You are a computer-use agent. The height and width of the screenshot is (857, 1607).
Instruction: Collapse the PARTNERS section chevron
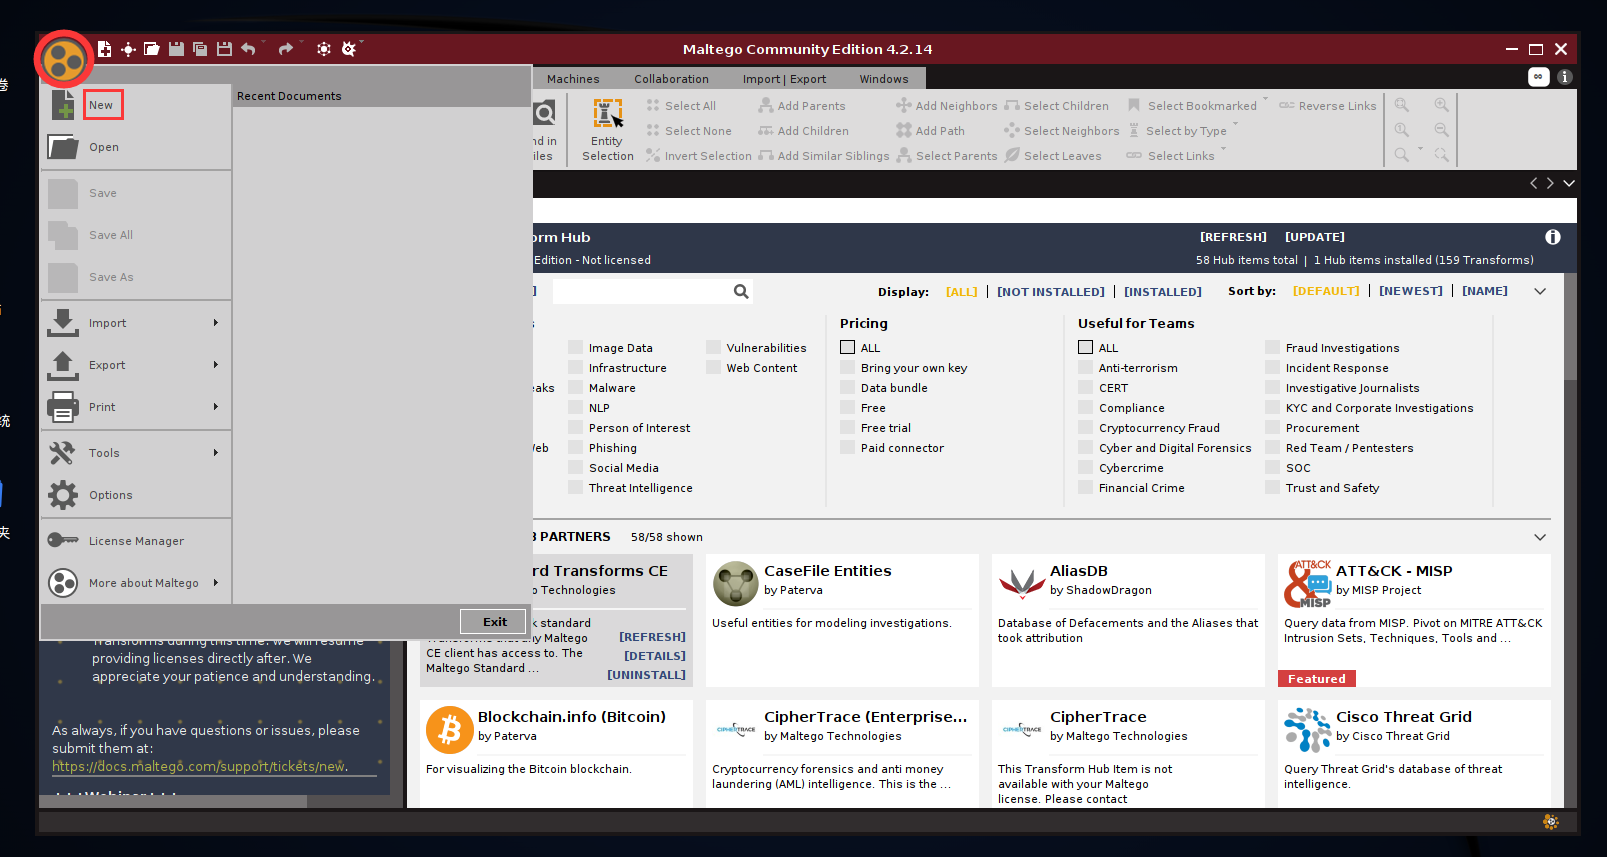click(1540, 537)
